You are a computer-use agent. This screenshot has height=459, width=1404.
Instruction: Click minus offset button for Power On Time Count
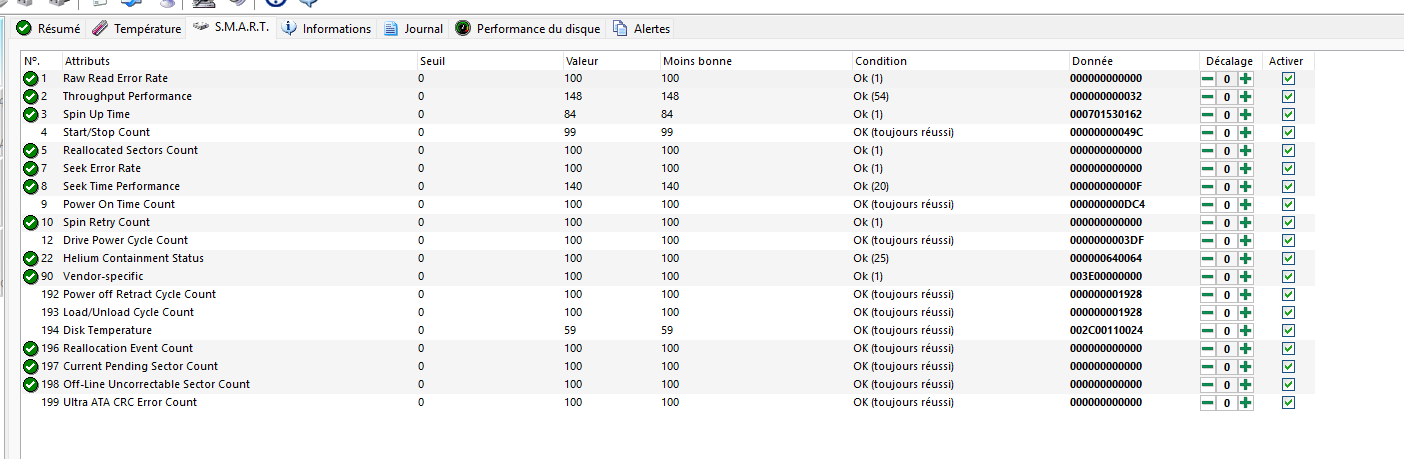tap(1208, 205)
